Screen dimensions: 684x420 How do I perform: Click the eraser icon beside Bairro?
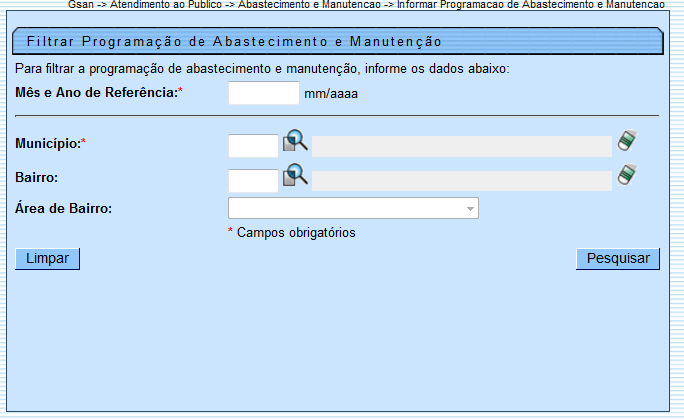tap(626, 176)
